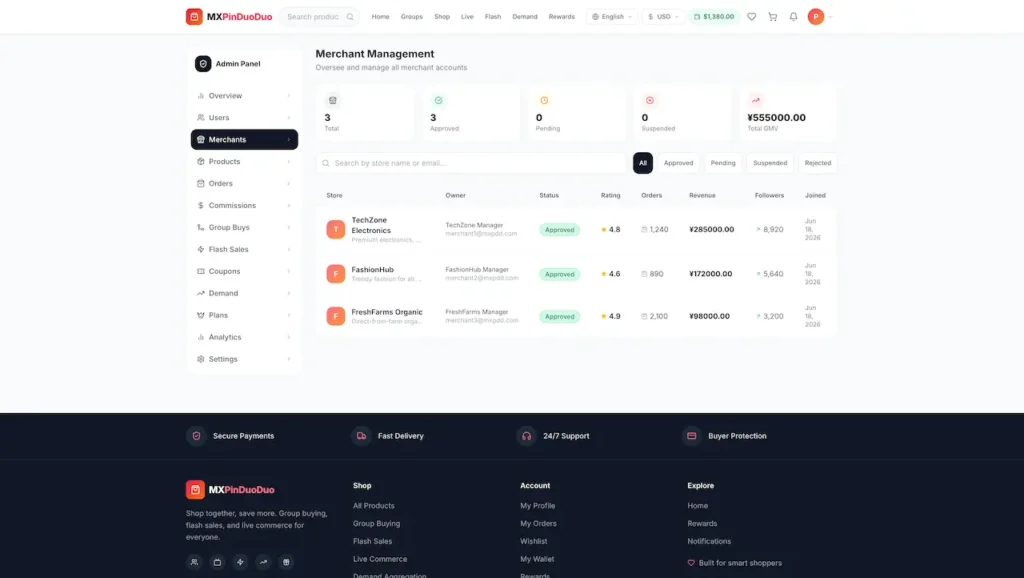Expand the profile avatar menu
Viewport: 1024px width, 578px height.
point(820,16)
